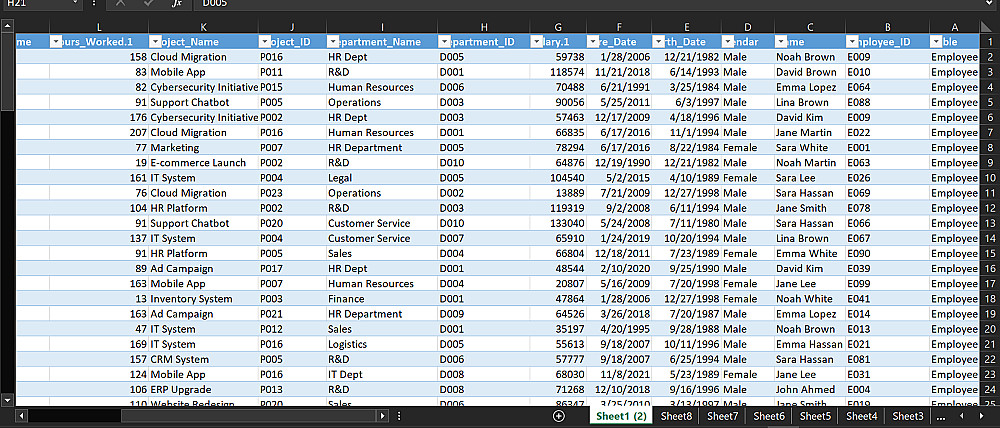The width and height of the screenshot is (1000, 428).
Task: Click the vertical scrollbar down arrow
Action: click(8, 400)
